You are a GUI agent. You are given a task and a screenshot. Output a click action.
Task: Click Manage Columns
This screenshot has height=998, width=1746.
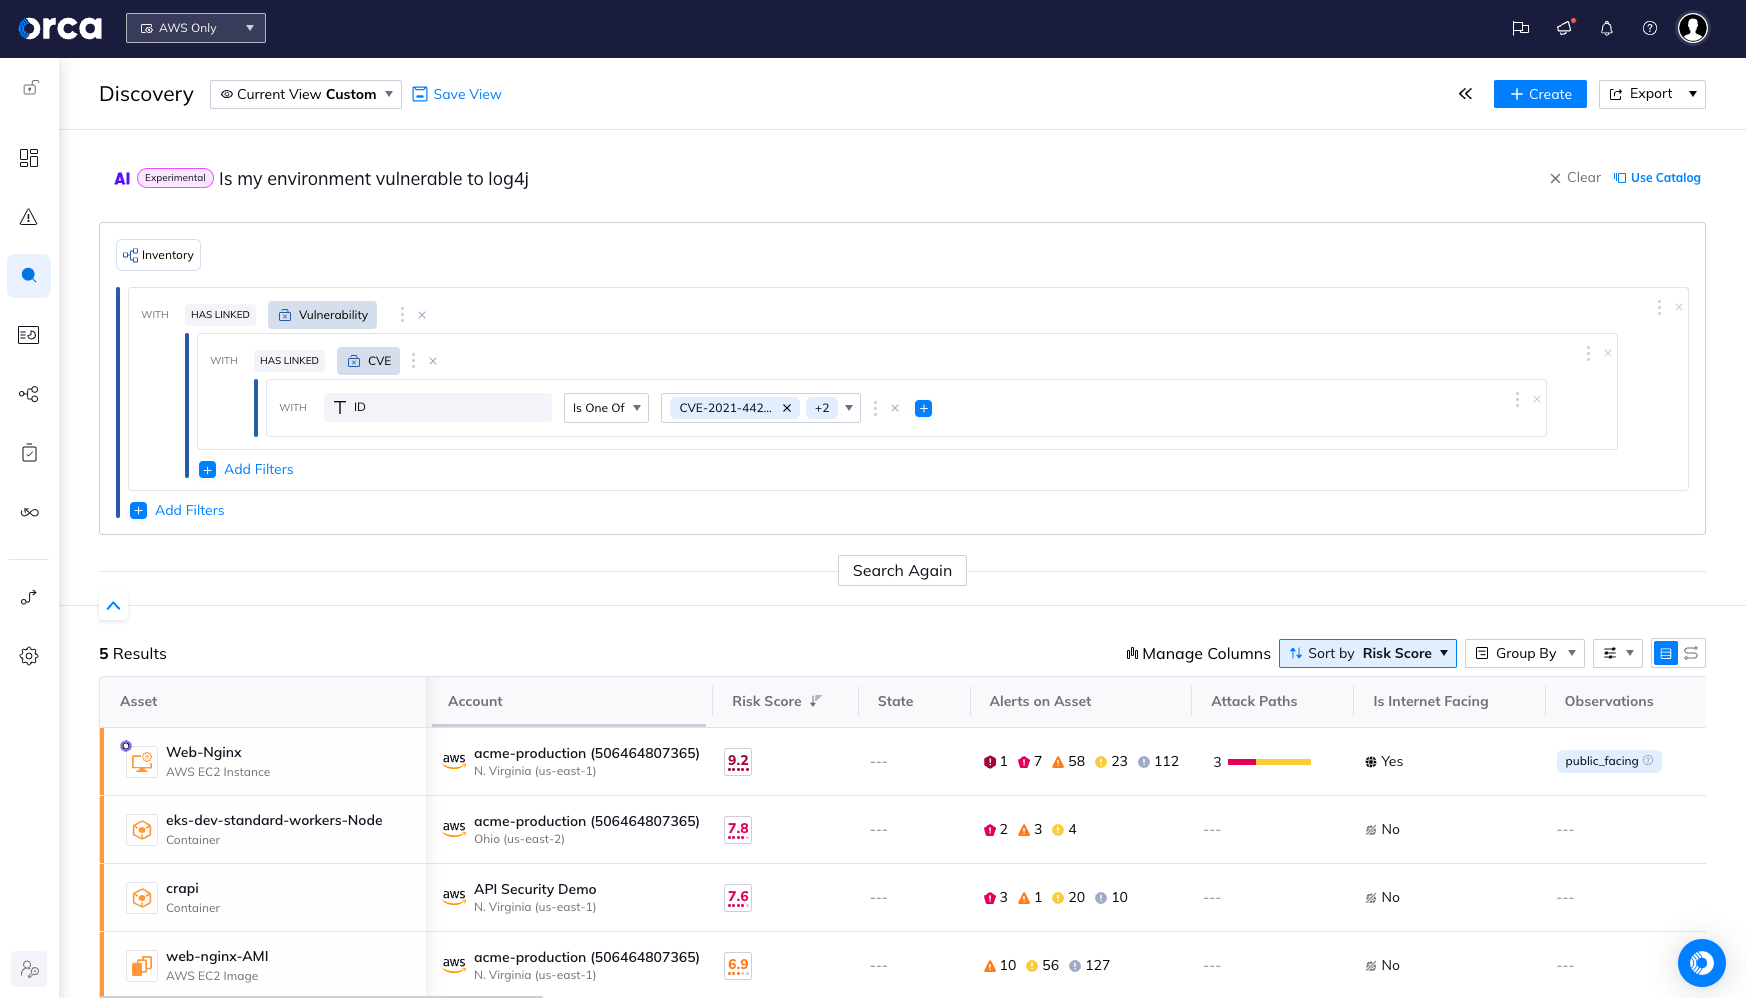coord(1198,654)
